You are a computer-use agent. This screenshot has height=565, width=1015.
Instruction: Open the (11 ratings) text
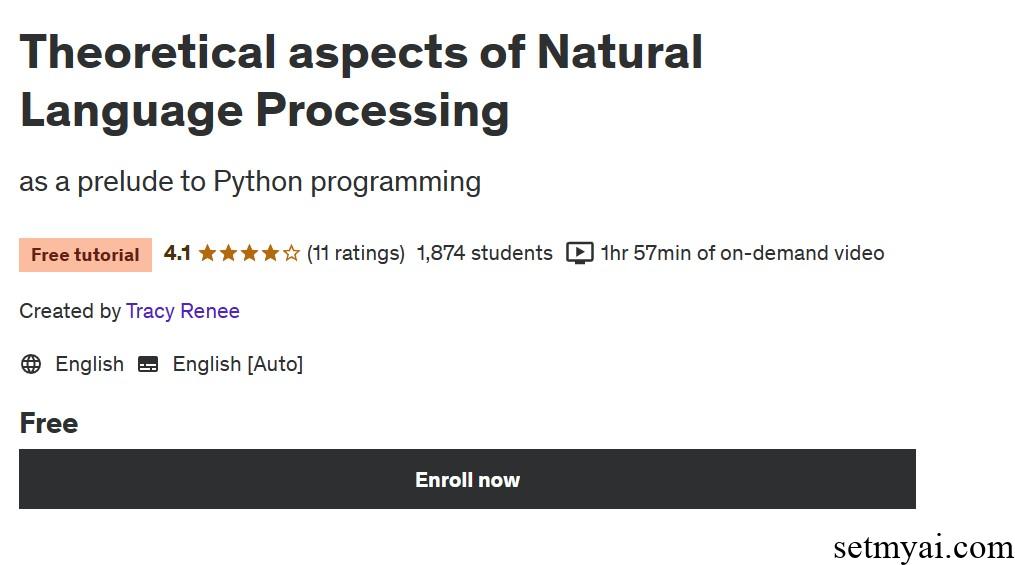pyautogui.click(x=356, y=253)
